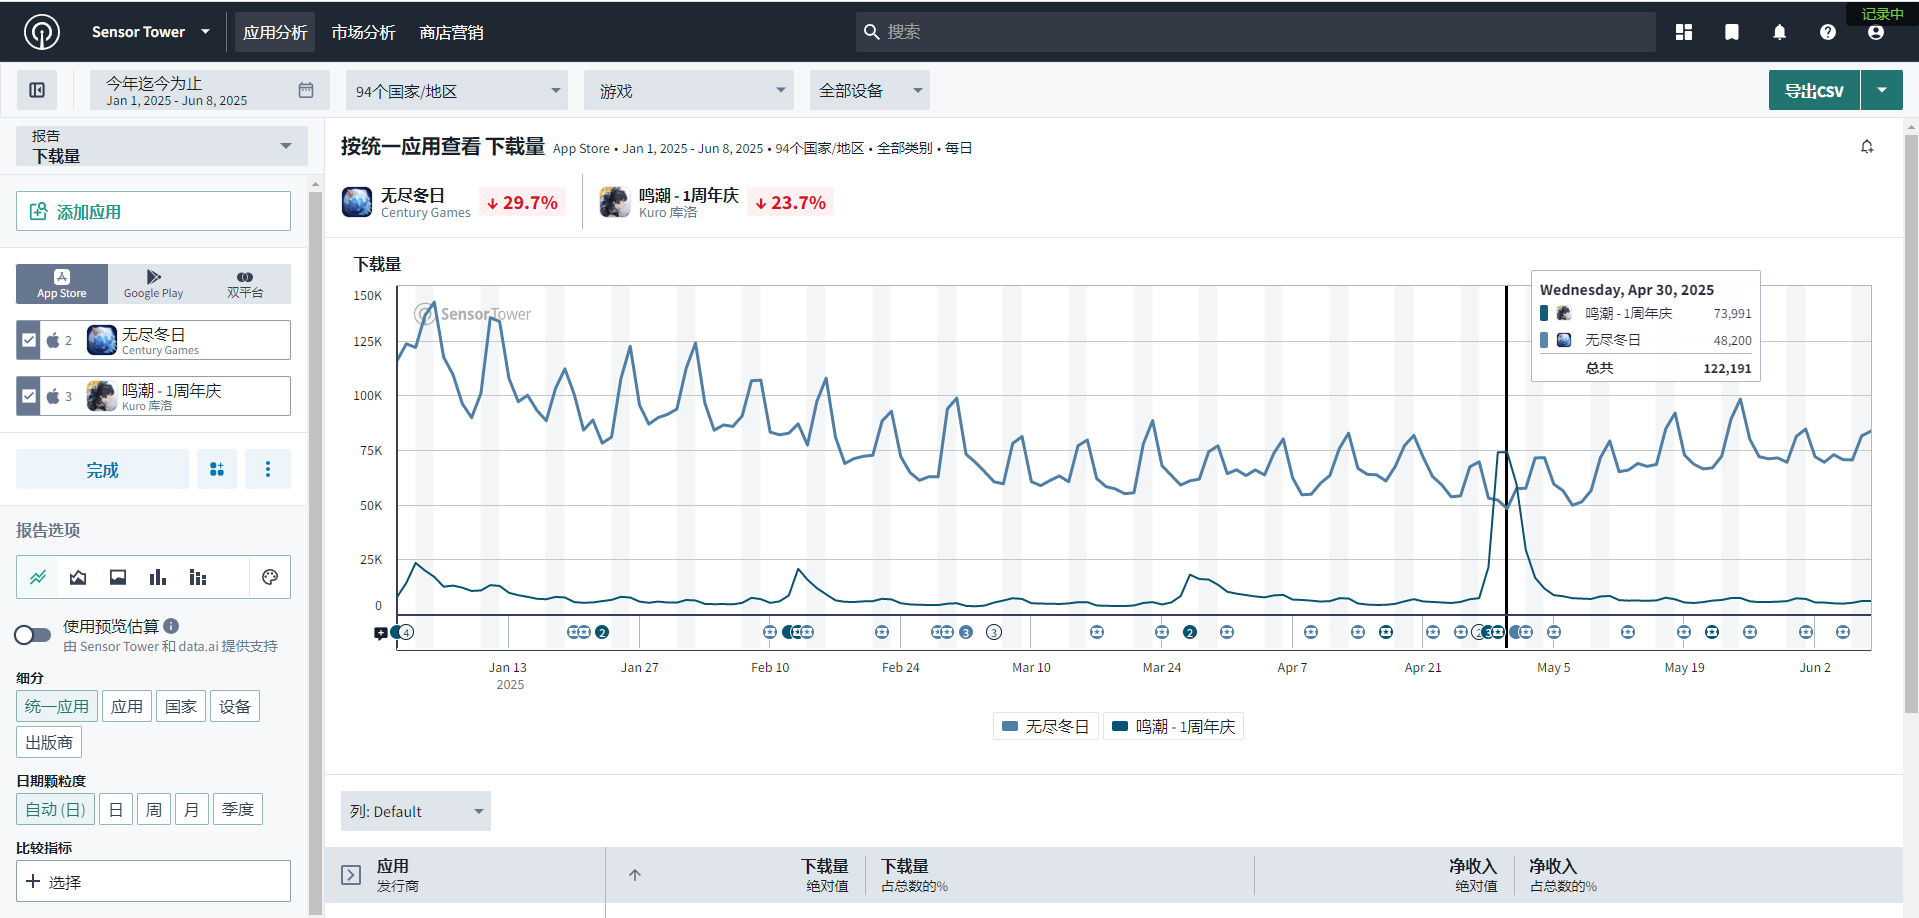1919x918 pixels.
Task: Open 比较指标 选择 selector
Action: (x=153, y=881)
